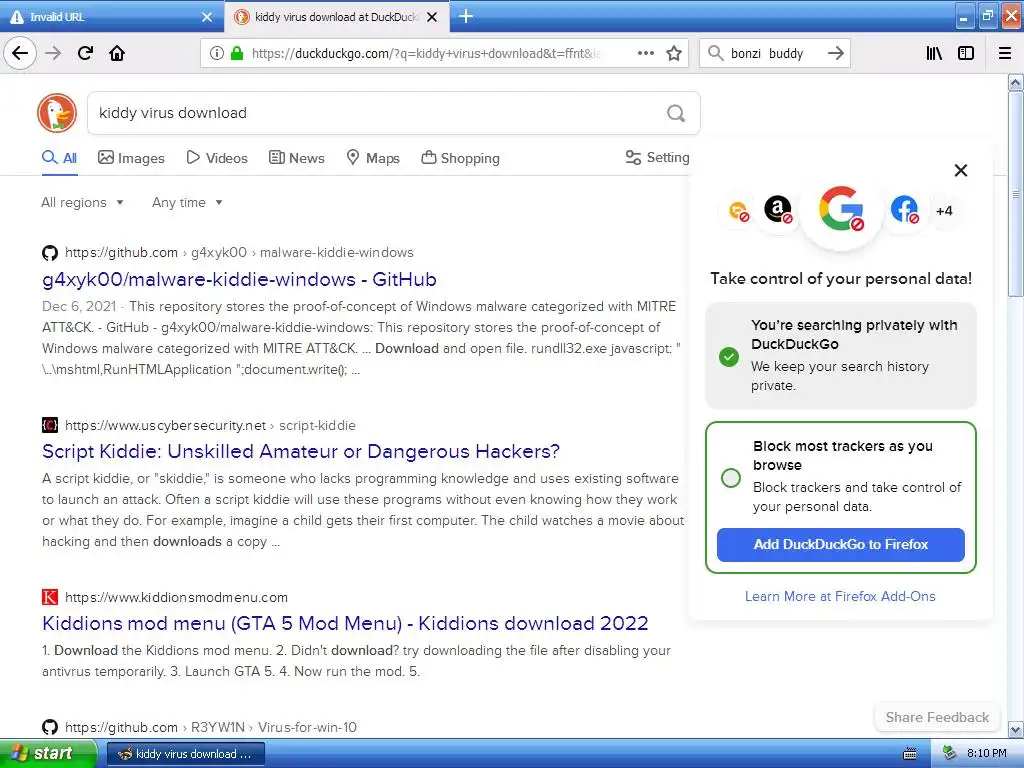
Task: Click GitHub favicon of Virus-for-win-10 result
Action: [x=50, y=727]
